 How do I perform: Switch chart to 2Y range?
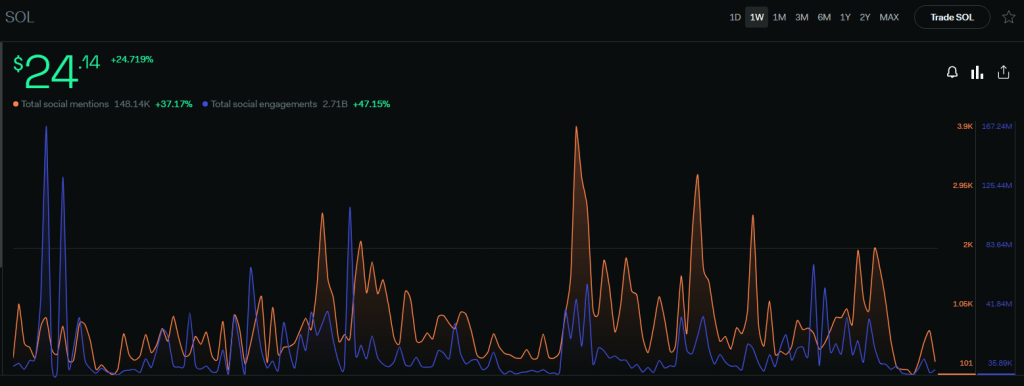[x=865, y=18]
